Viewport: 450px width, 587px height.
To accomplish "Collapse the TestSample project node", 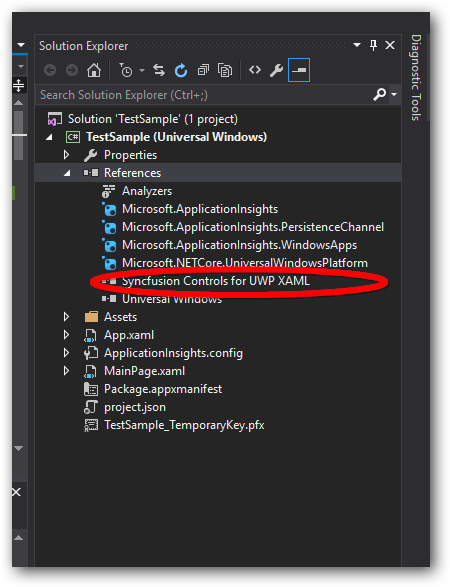I will [49, 137].
